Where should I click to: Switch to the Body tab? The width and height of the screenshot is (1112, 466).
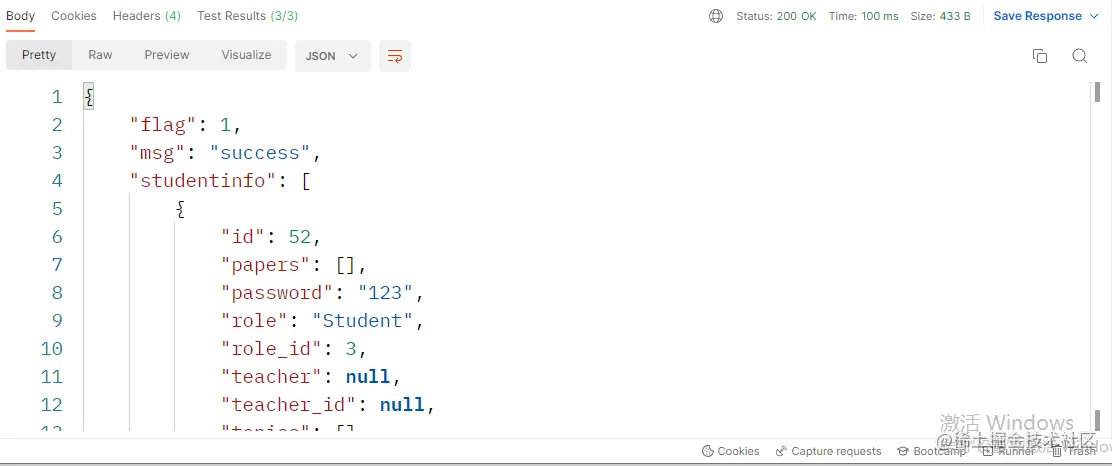pos(21,16)
